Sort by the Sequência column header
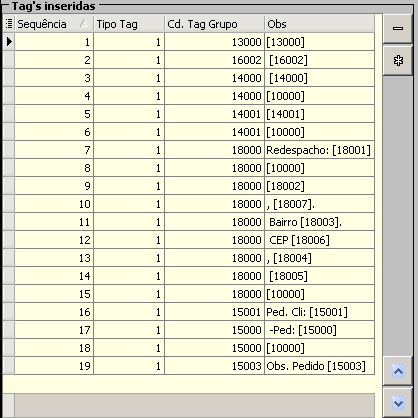The width and height of the screenshot is (418, 418). [54, 24]
